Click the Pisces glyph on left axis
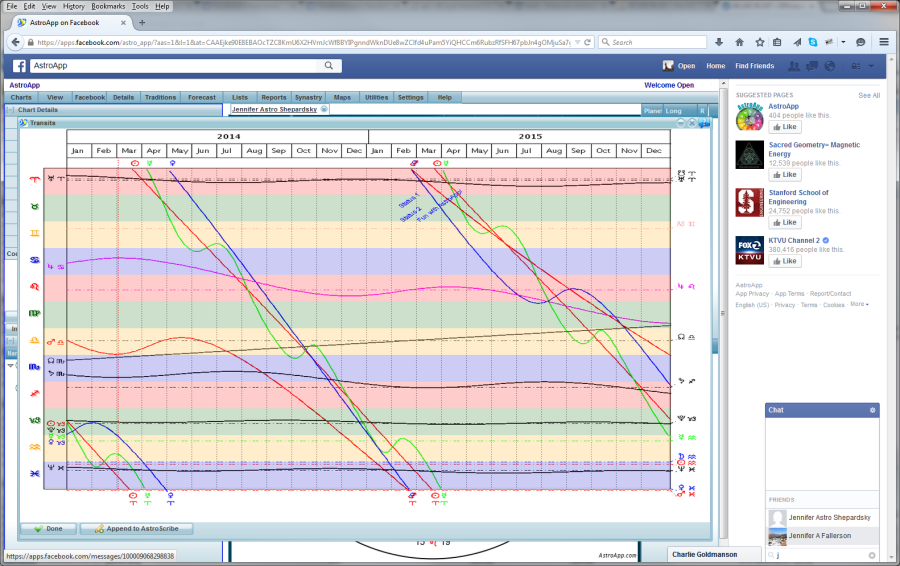Image resolution: width=900 pixels, height=566 pixels. point(36,471)
